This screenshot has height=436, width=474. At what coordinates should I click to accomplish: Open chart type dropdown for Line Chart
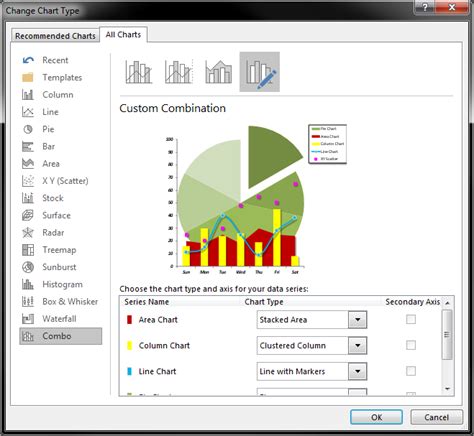357,371
